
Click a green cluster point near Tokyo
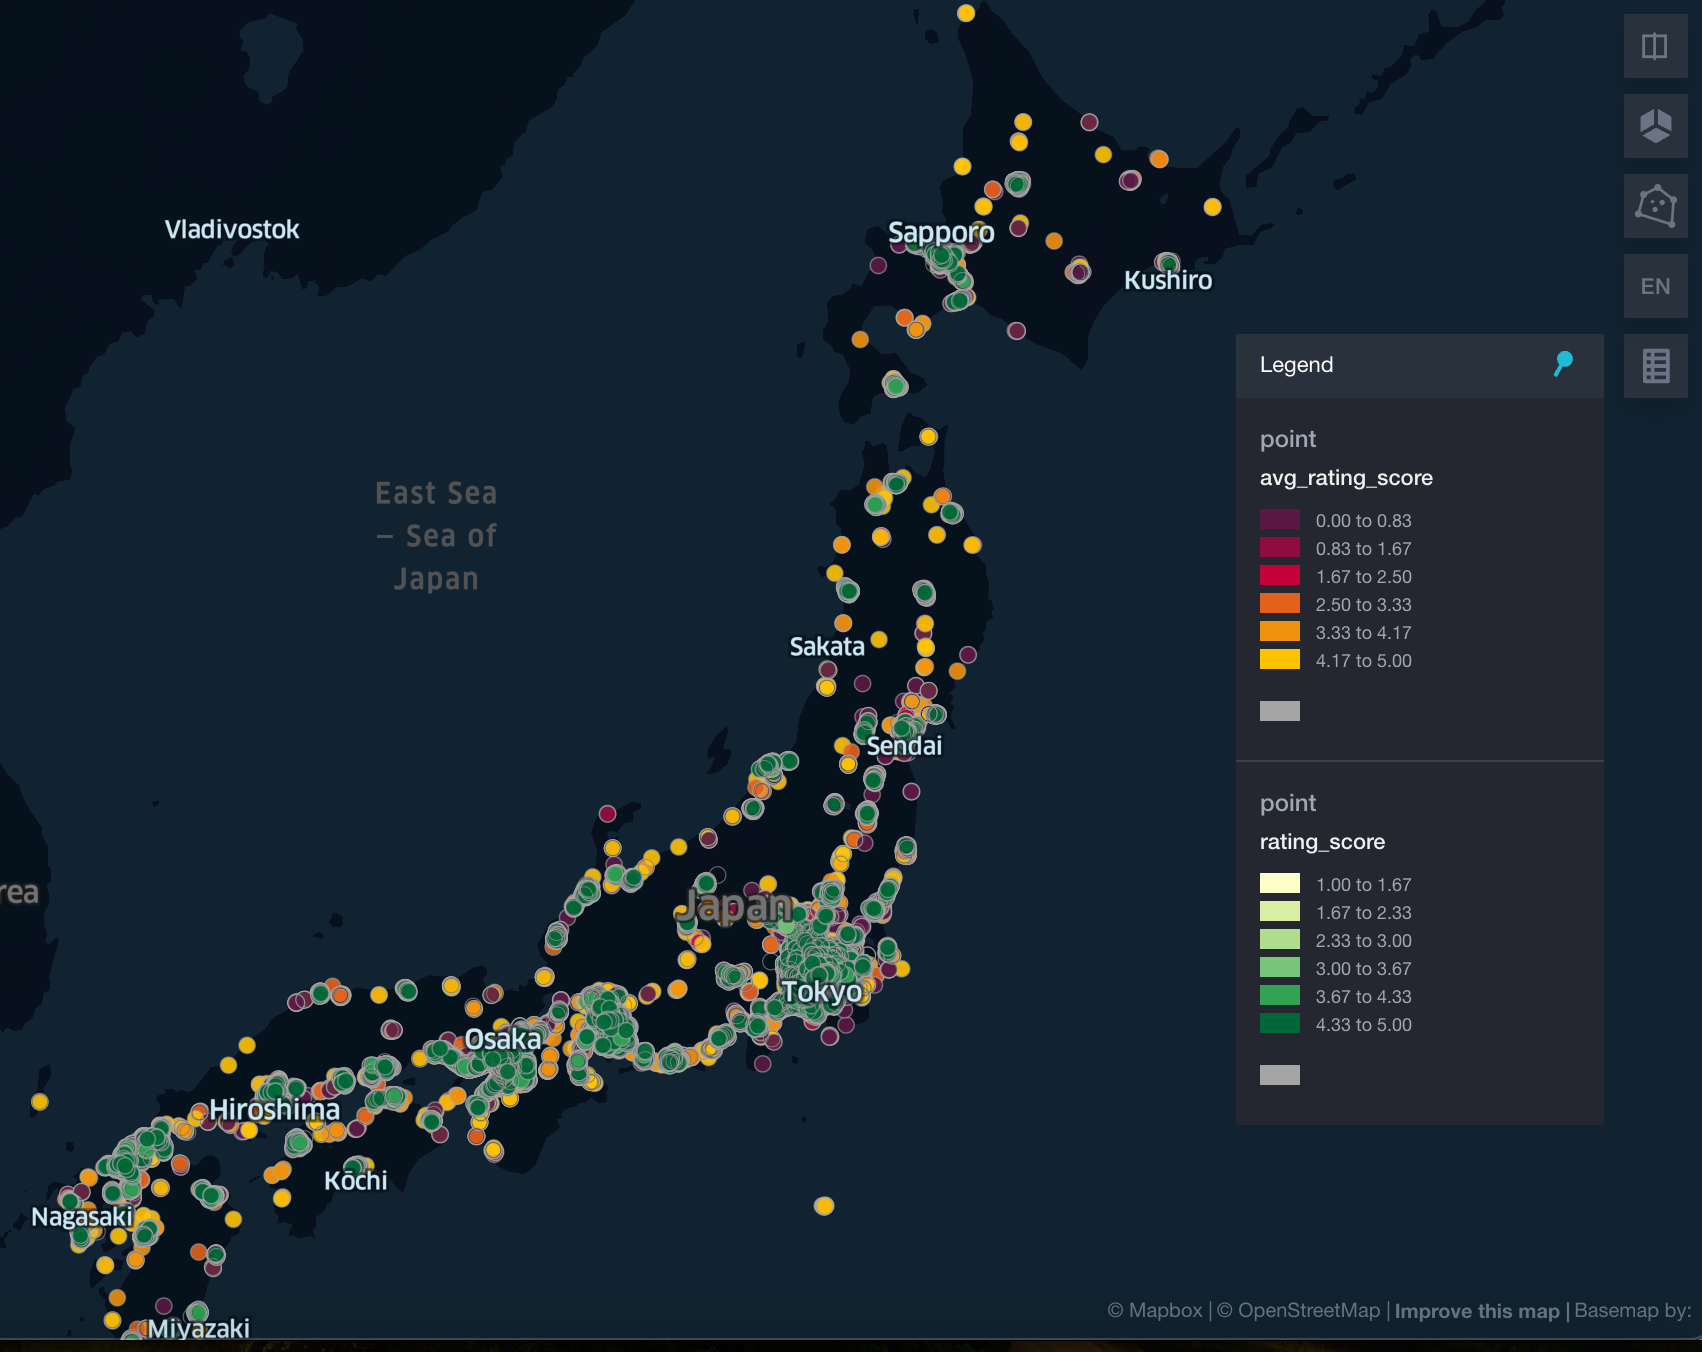tap(815, 965)
